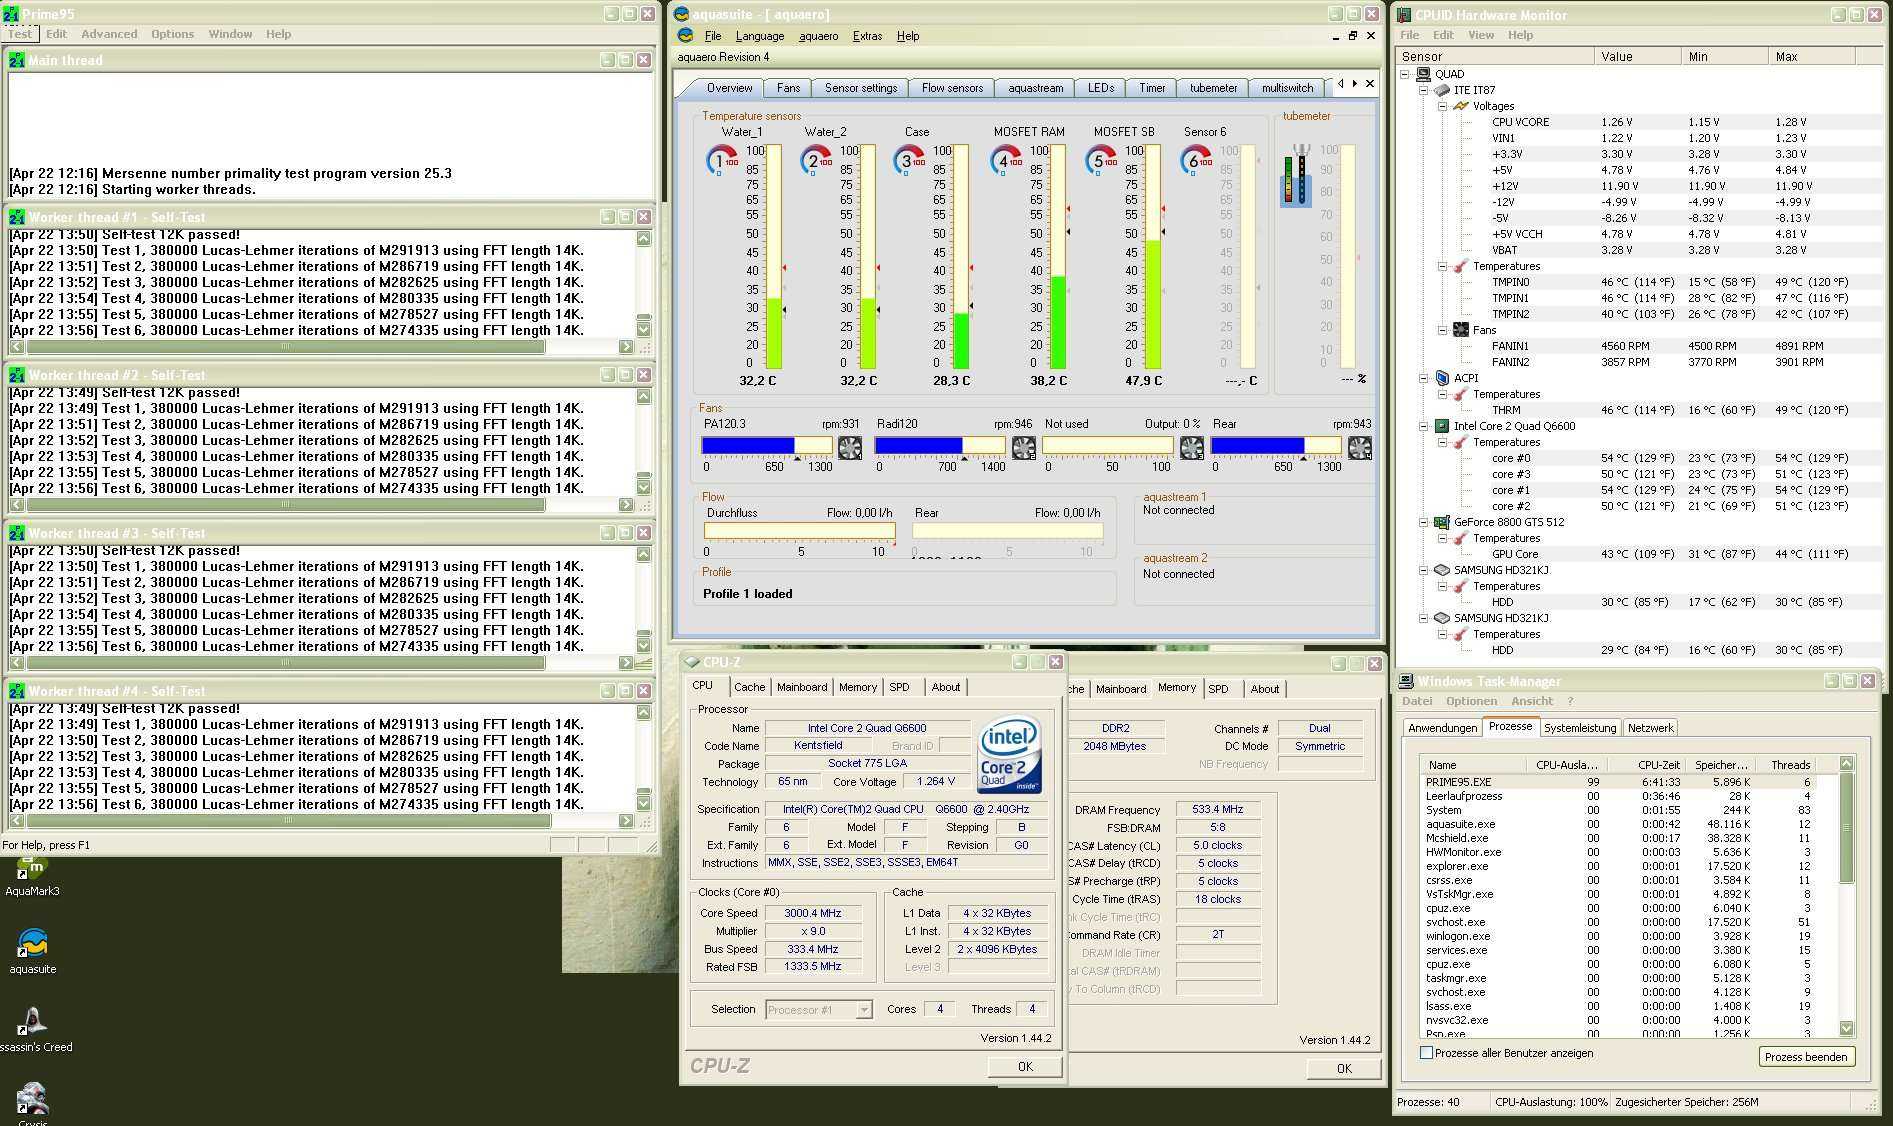Collapse the ITE IT87 tree node
This screenshot has height=1126, width=1893.
1424,90
